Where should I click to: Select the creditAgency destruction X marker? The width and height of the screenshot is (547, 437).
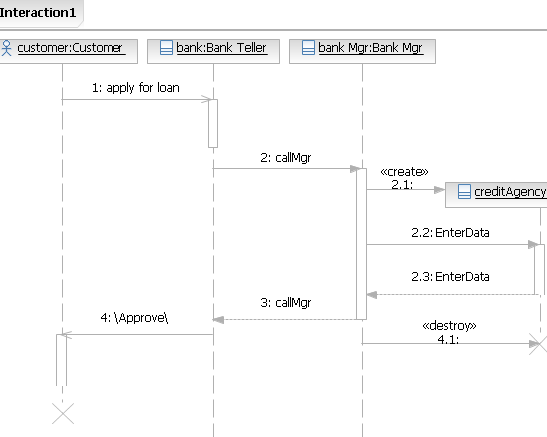pyautogui.click(x=538, y=344)
